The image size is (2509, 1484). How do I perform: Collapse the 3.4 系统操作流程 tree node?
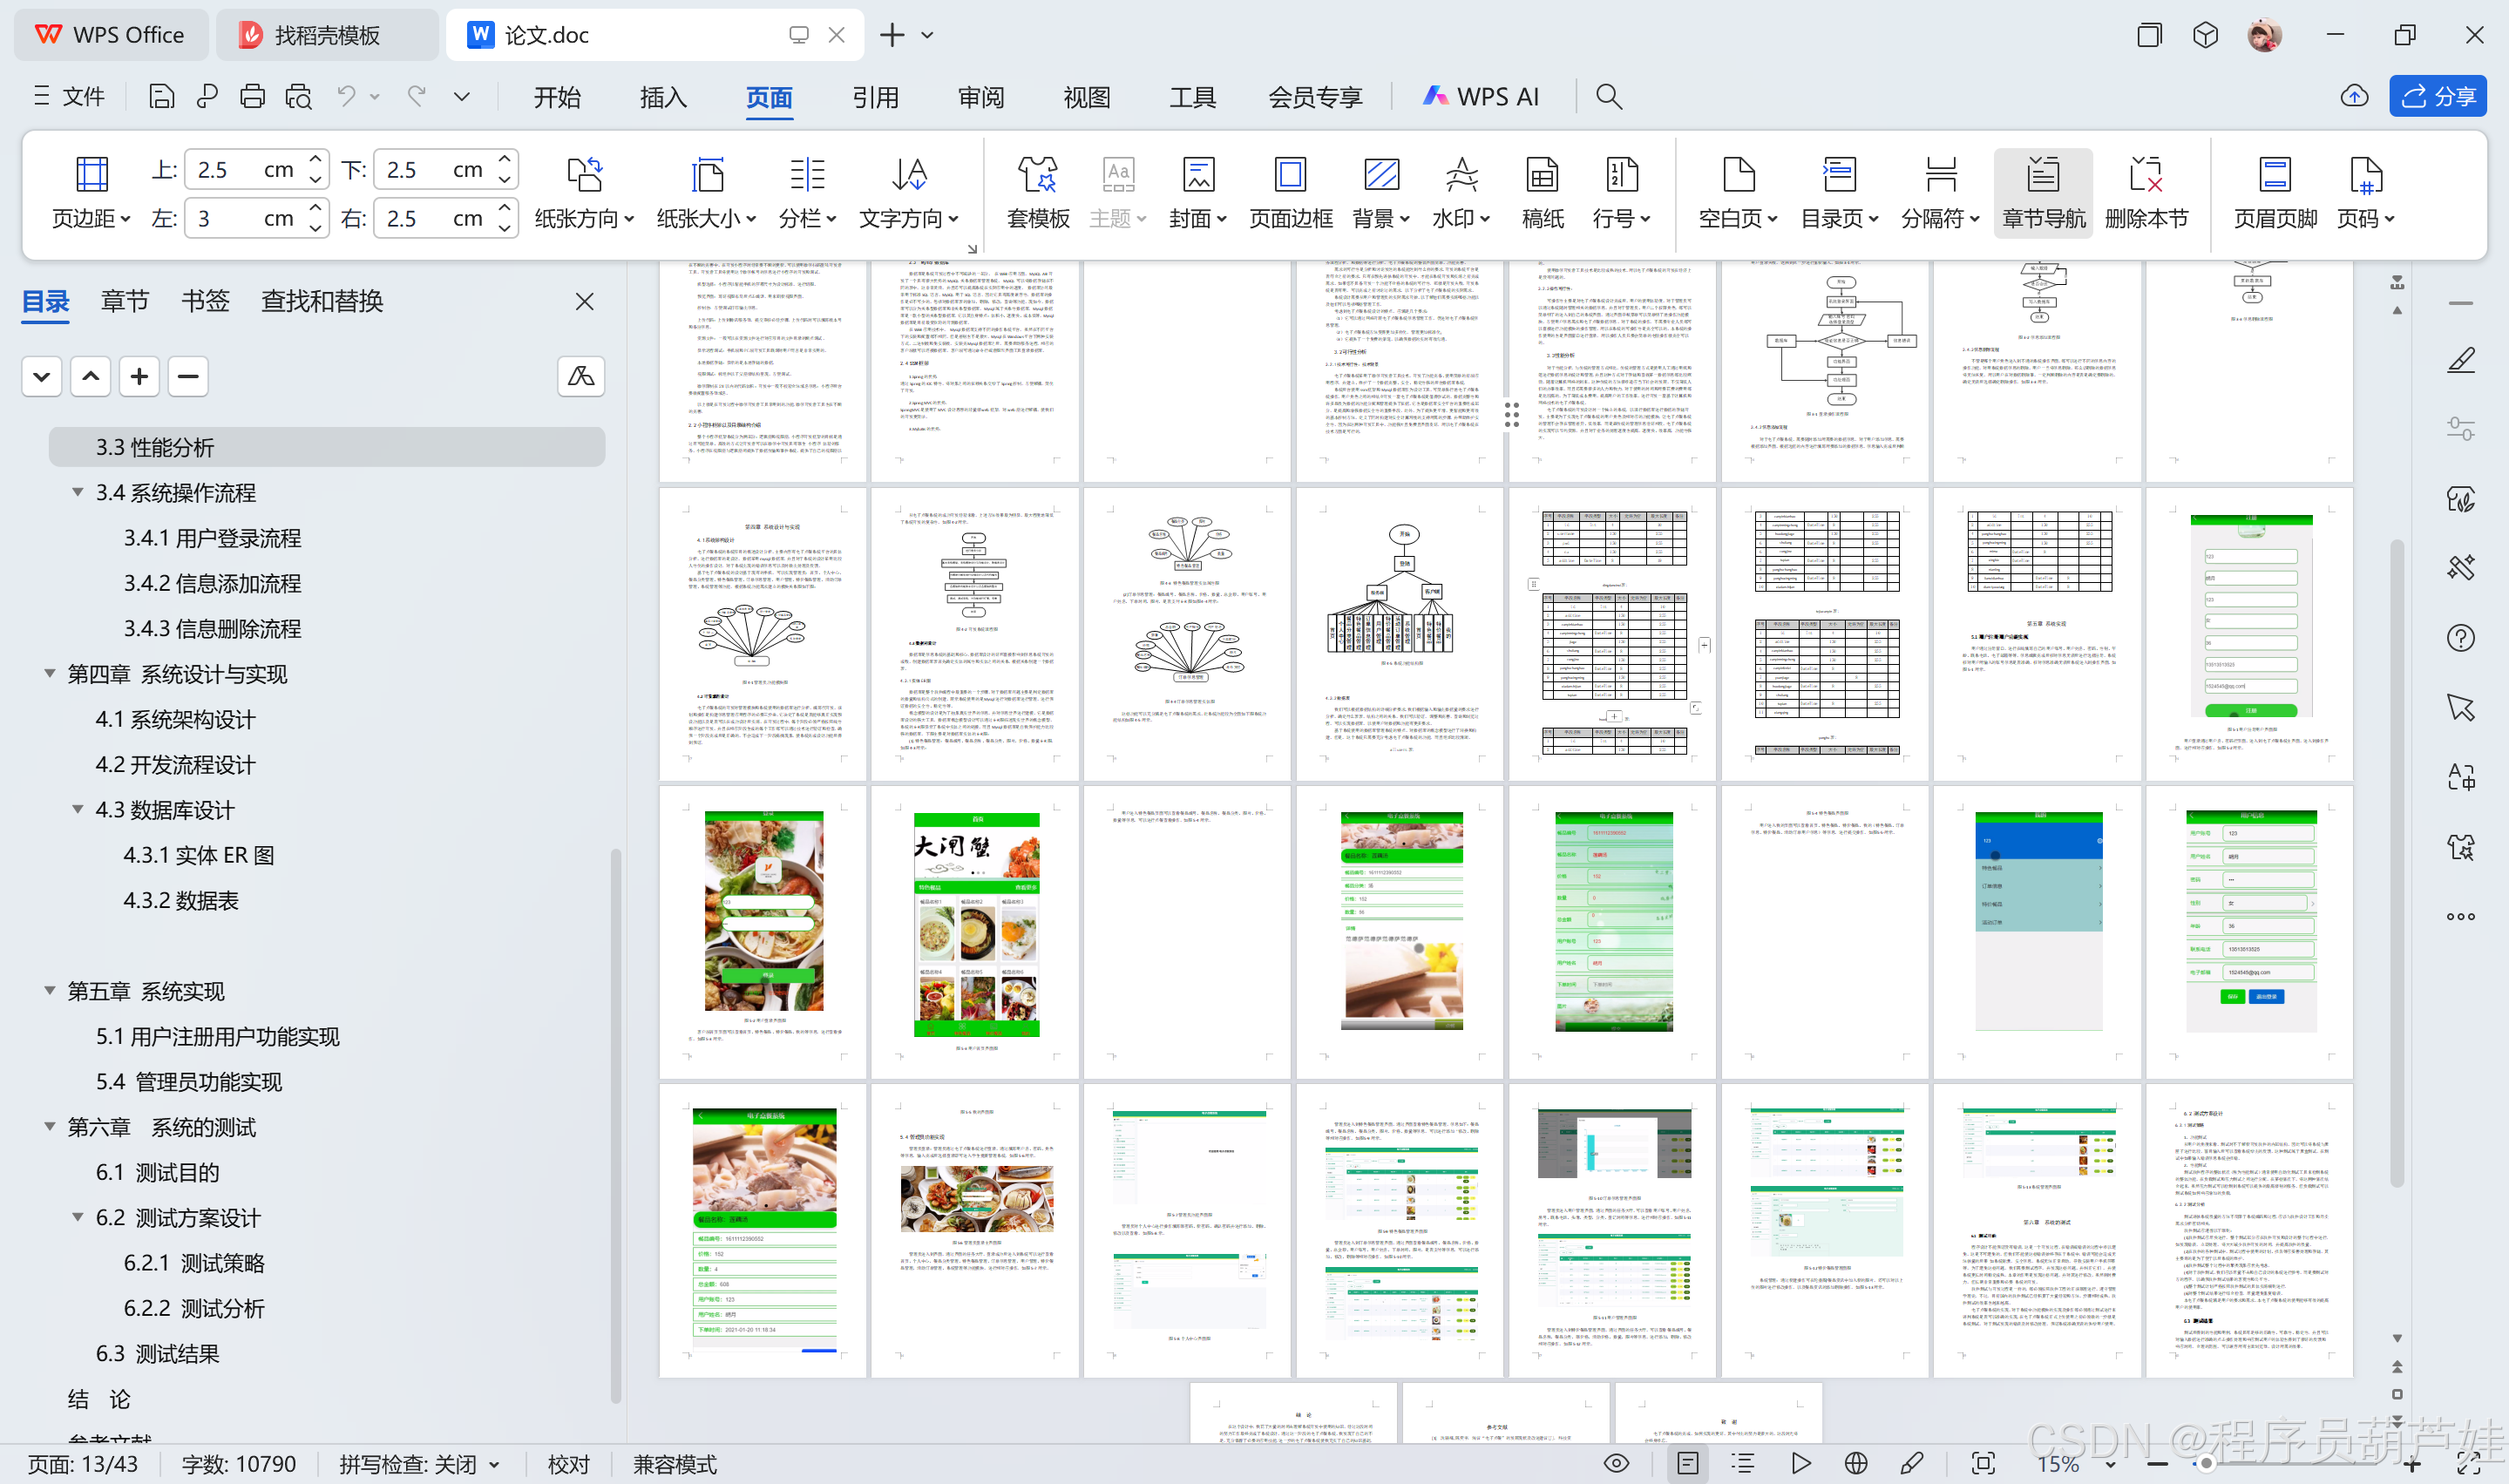click(x=77, y=492)
